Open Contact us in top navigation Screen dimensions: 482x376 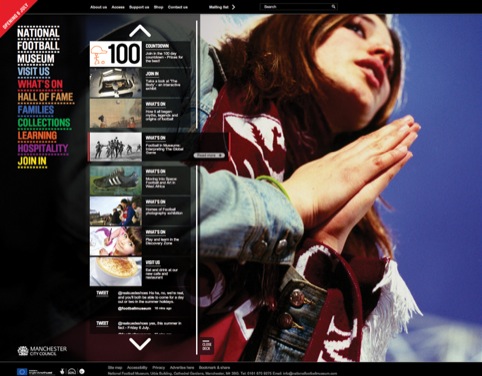point(178,7)
